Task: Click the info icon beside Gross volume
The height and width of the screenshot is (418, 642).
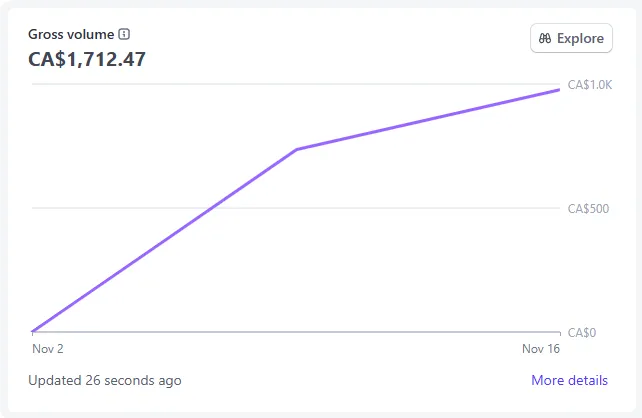Action: tap(124, 34)
